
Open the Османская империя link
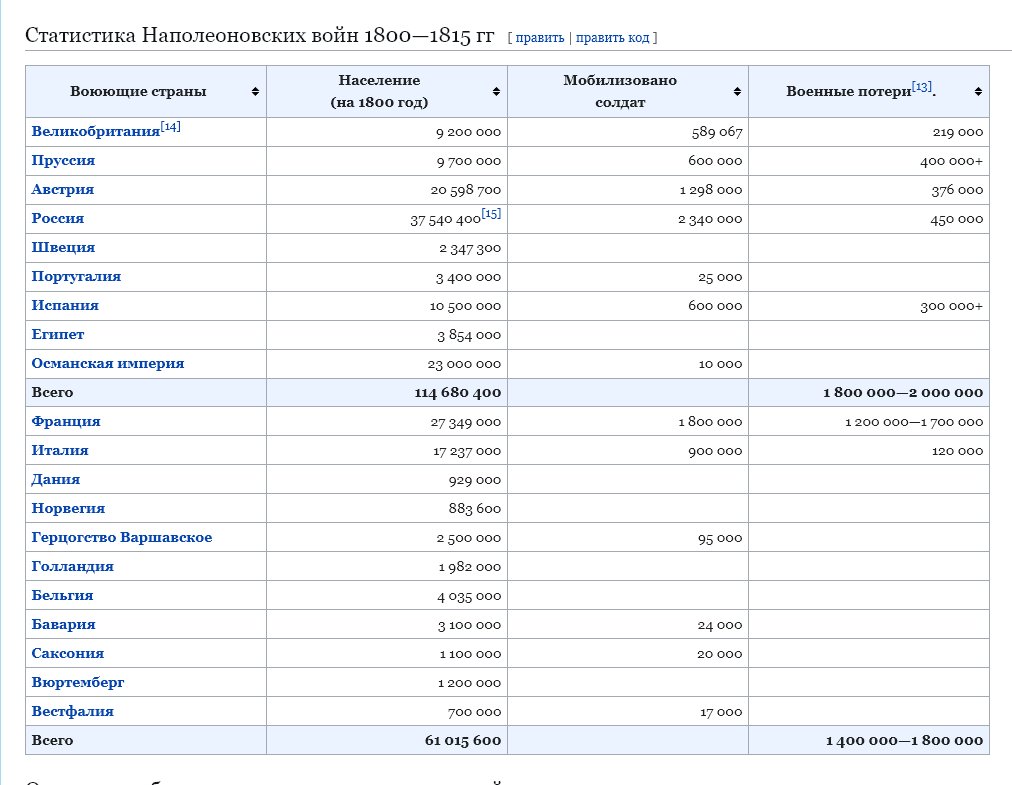point(107,364)
